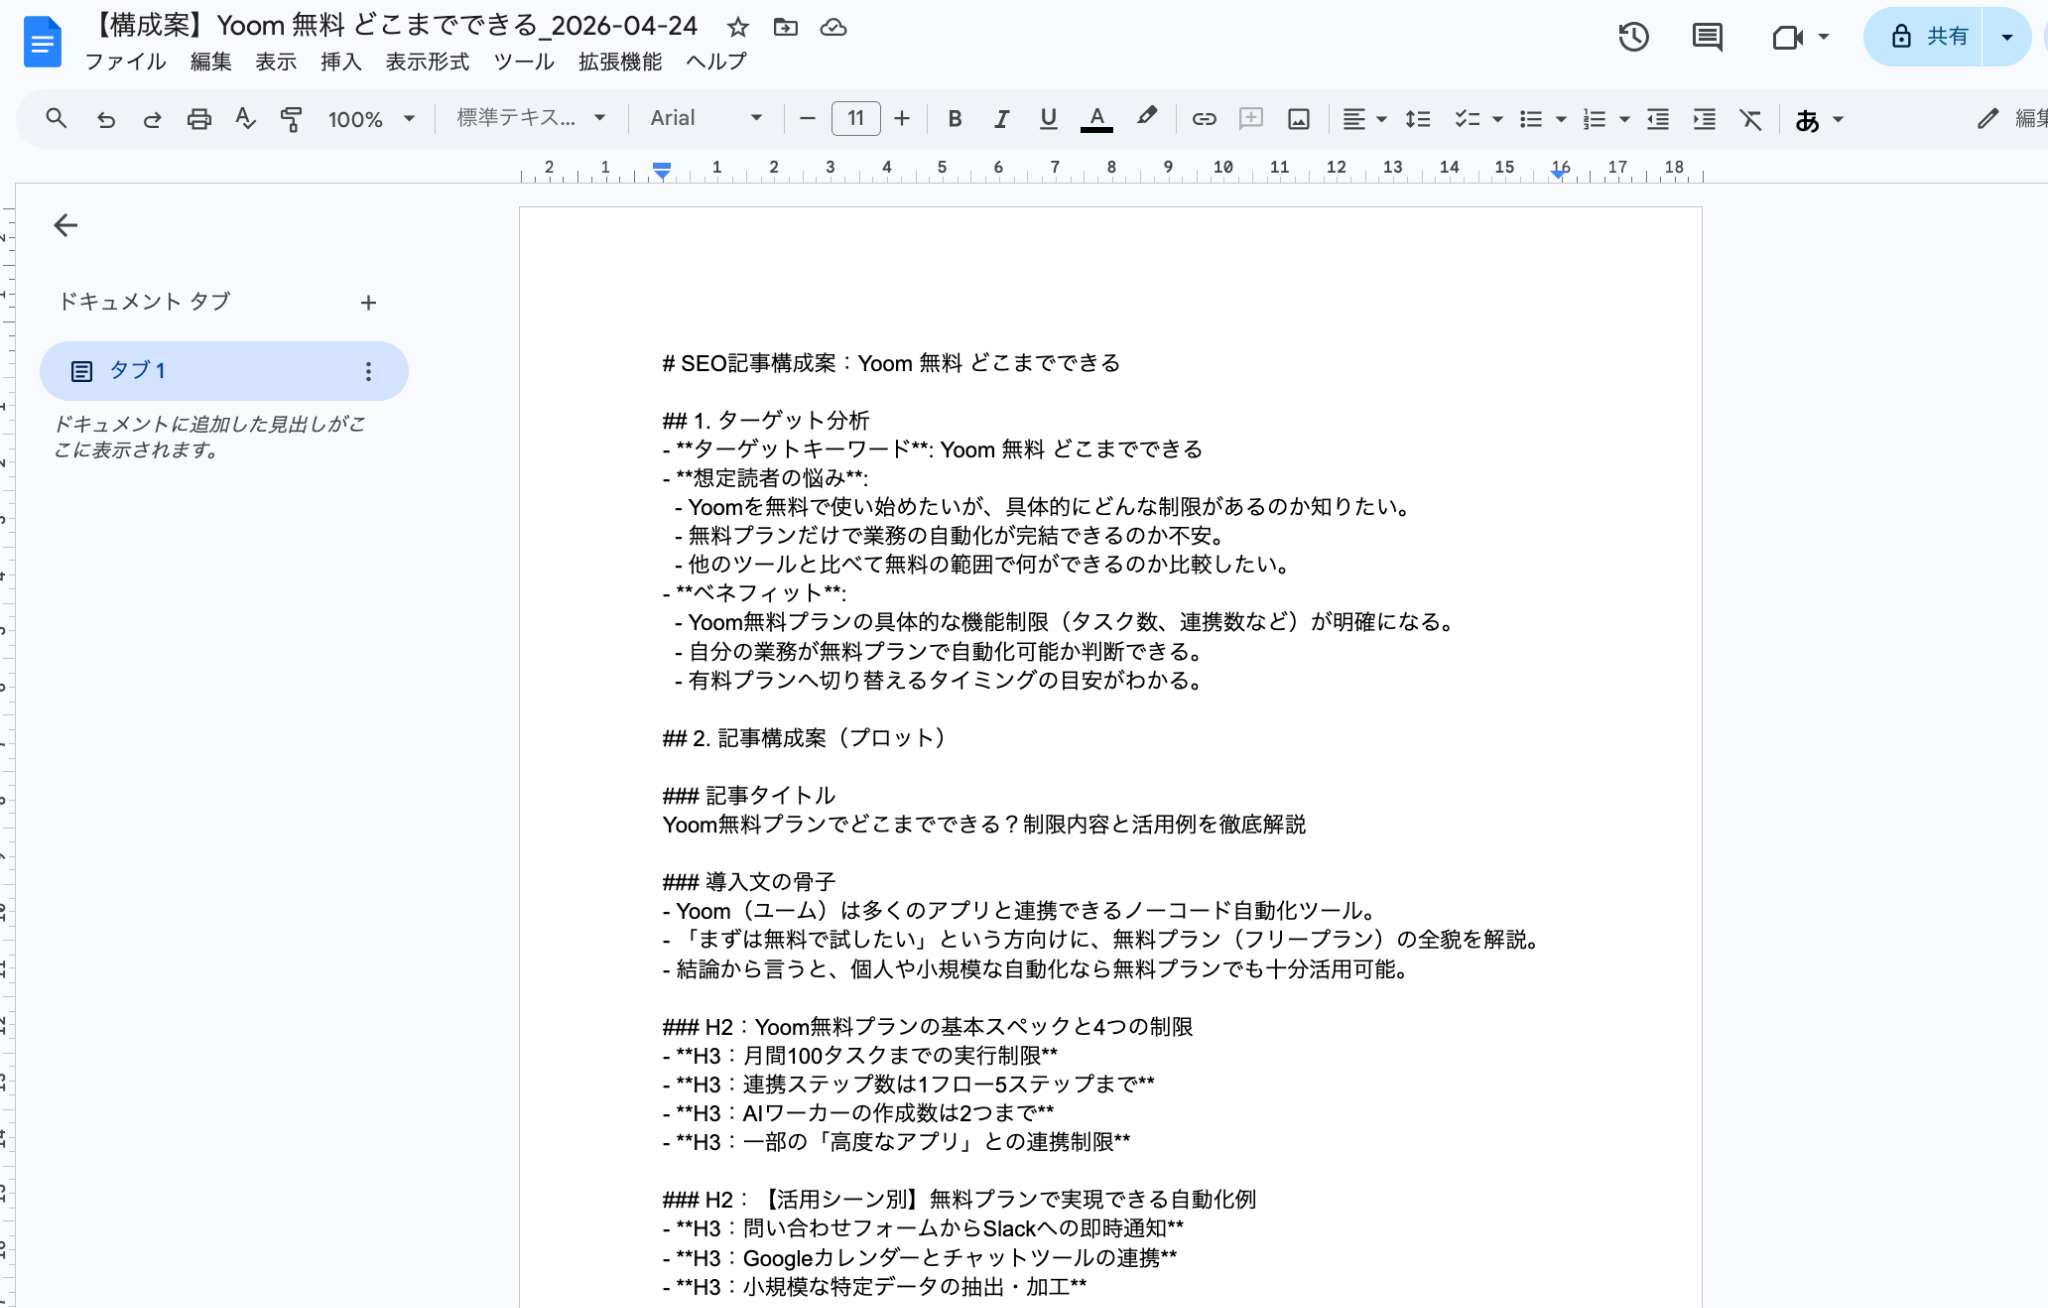Screen dimensions: 2048x1308
Task: Expand bulleted list options arrow
Action: pyautogui.click(x=1561, y=120)
